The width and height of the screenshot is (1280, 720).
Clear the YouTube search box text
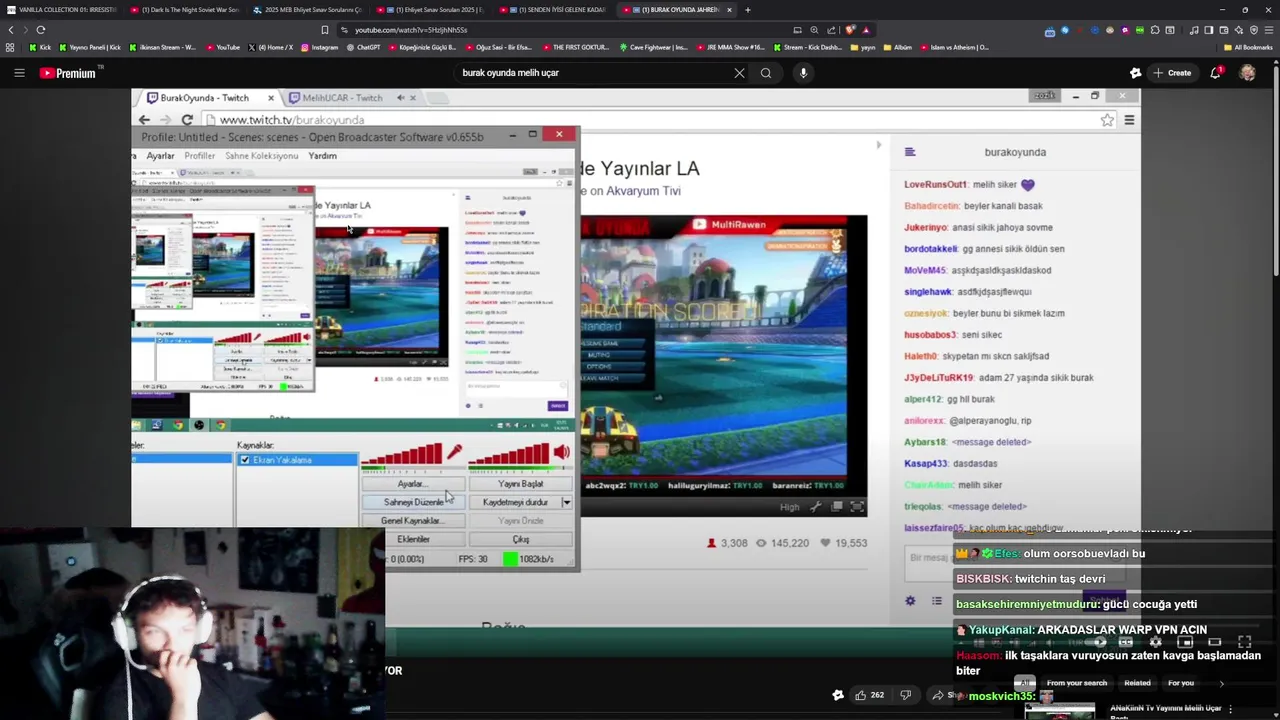[x=739, y=73]
